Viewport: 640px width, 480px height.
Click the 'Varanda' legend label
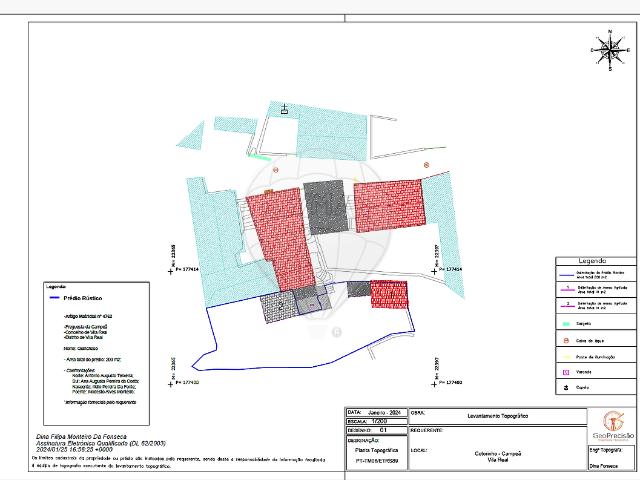(584, 372)
